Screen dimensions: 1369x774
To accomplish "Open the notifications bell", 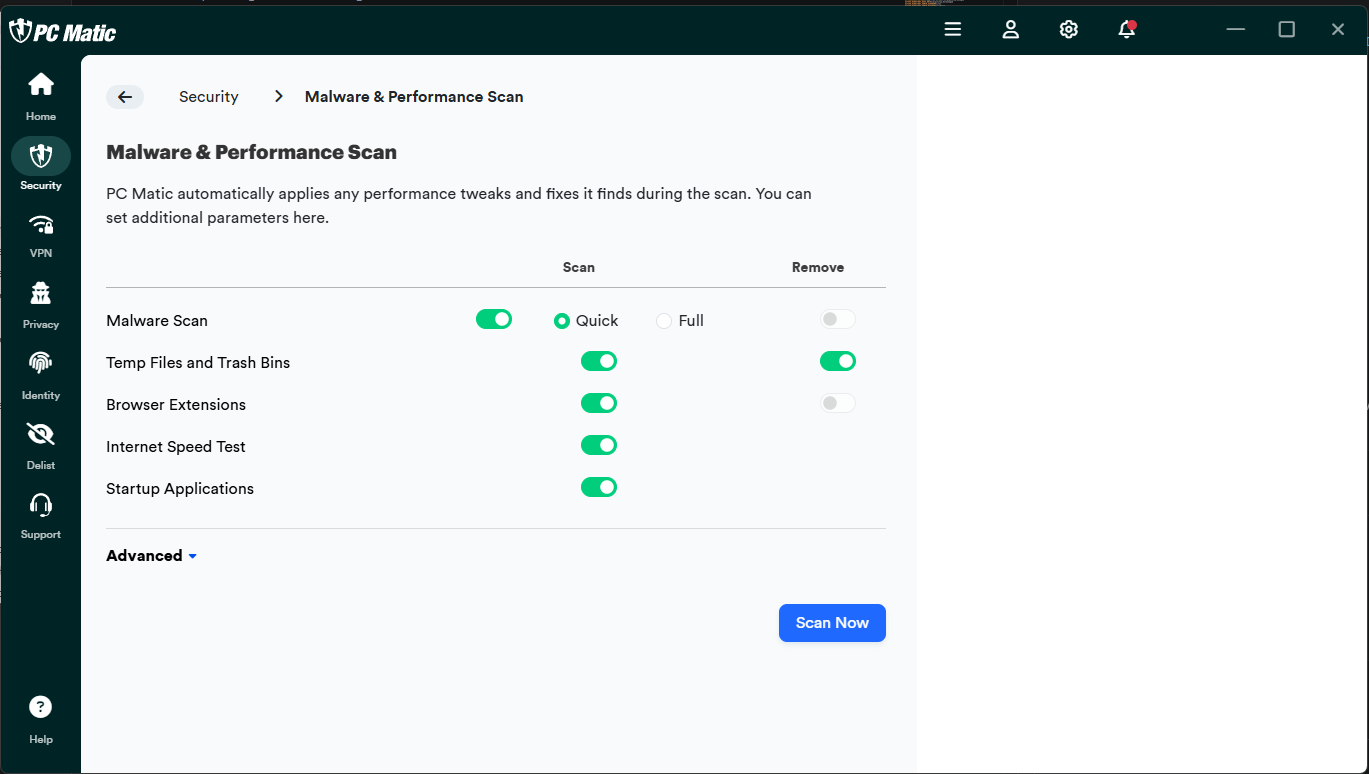I will coord(1127,30).
